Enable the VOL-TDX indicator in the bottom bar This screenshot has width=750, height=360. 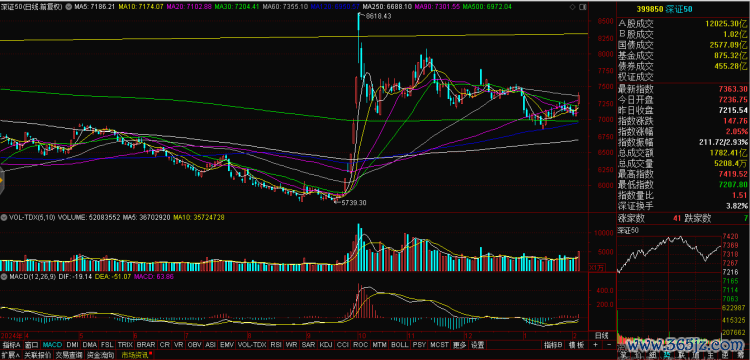point(252,344)
